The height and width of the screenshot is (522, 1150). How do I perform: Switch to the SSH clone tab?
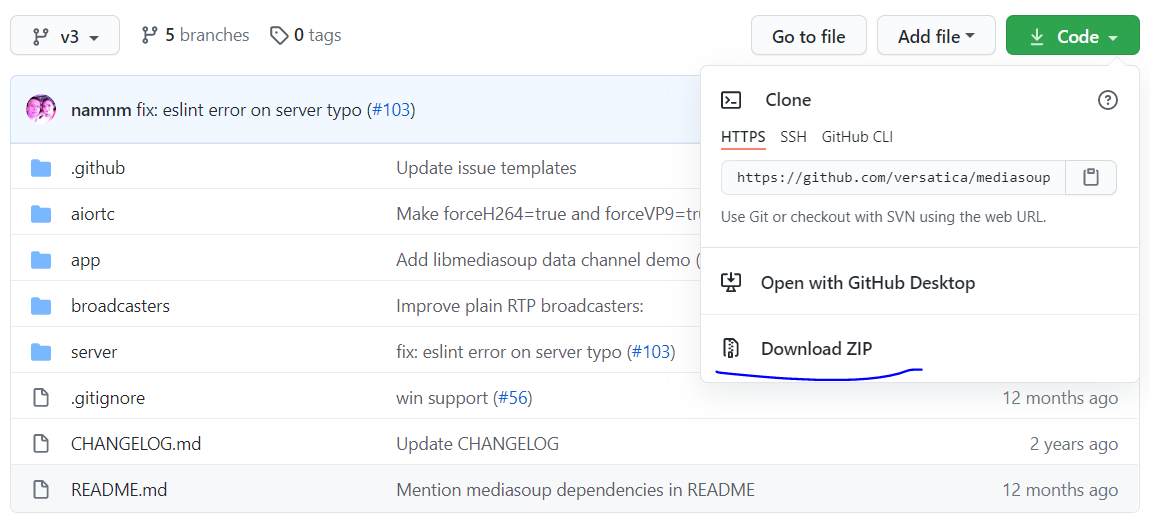(x=793, y=136)
